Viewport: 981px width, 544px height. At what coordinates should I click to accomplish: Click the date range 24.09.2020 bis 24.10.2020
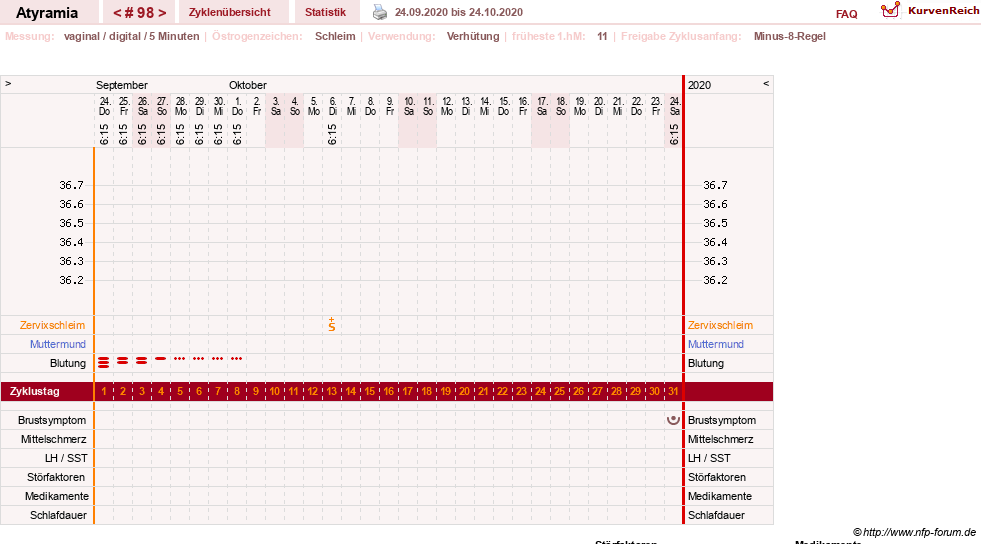[459, 12]
